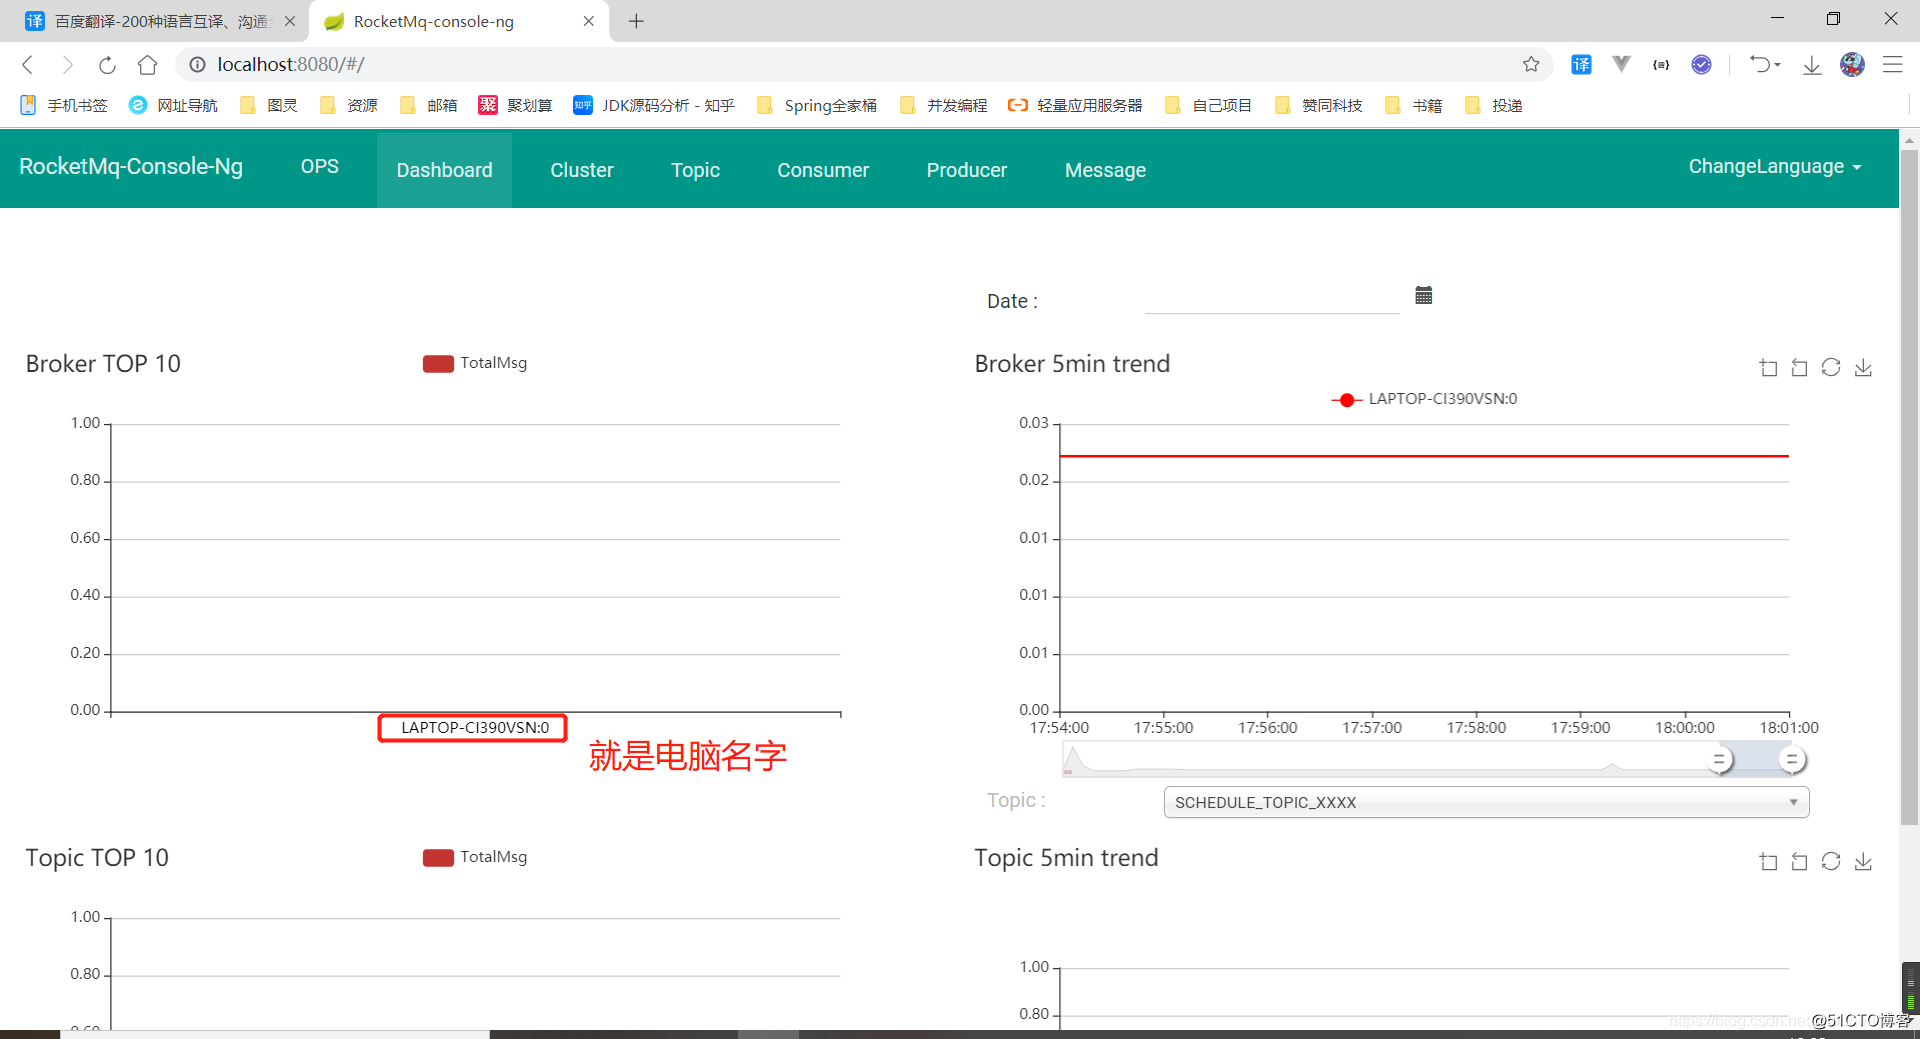Close the Baidu translate tab

pyautogui.click(x=289, y=21)
